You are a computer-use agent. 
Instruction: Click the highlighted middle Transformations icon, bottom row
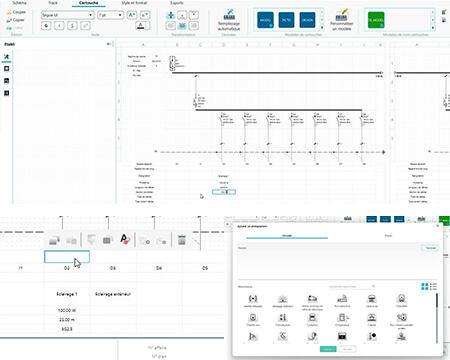182,26
